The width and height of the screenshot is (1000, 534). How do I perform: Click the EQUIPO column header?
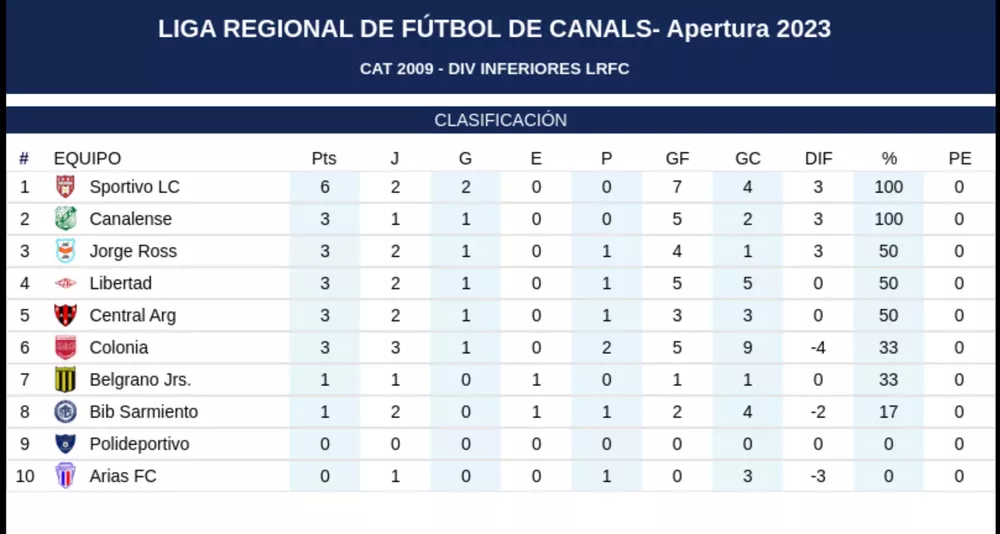click(87, 158)
